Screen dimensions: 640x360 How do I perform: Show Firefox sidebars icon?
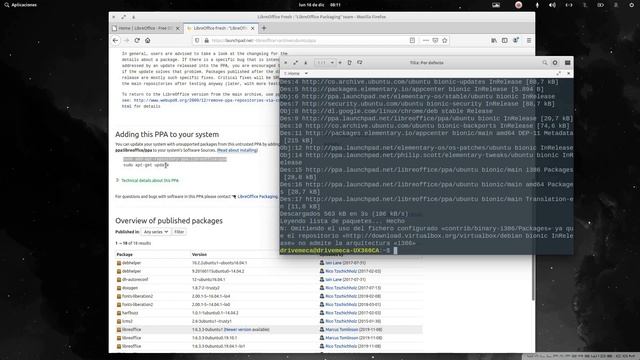[504, 40]
